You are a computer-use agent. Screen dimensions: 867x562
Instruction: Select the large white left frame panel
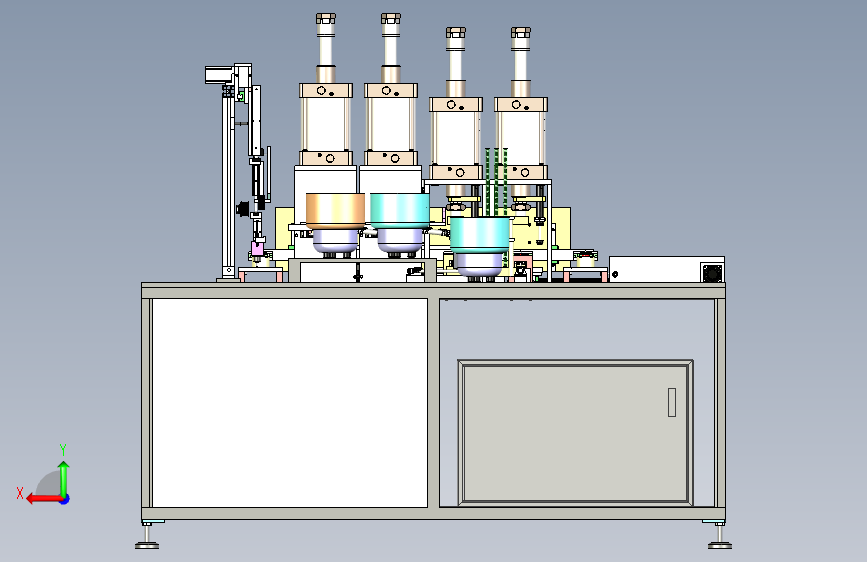(290, 403)
